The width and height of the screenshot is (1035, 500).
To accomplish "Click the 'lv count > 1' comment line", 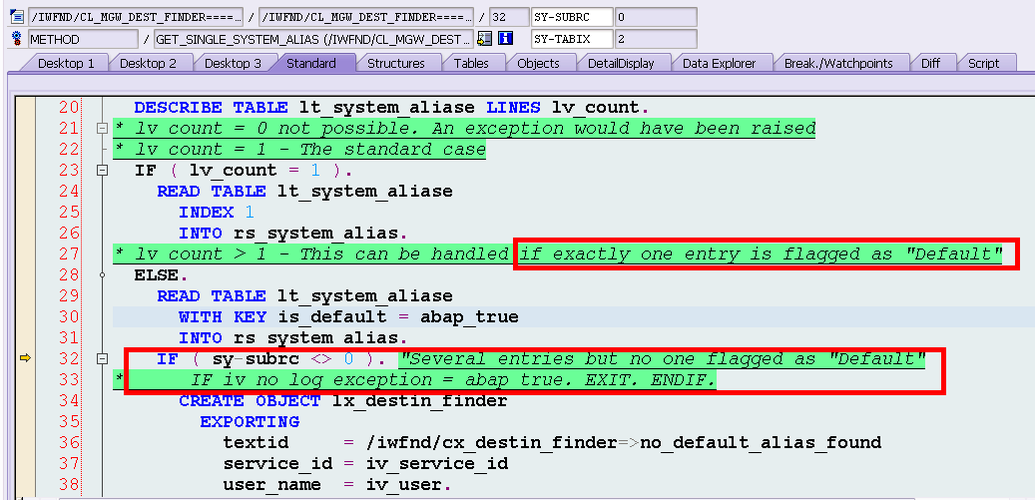I will (x=558, y=254).
